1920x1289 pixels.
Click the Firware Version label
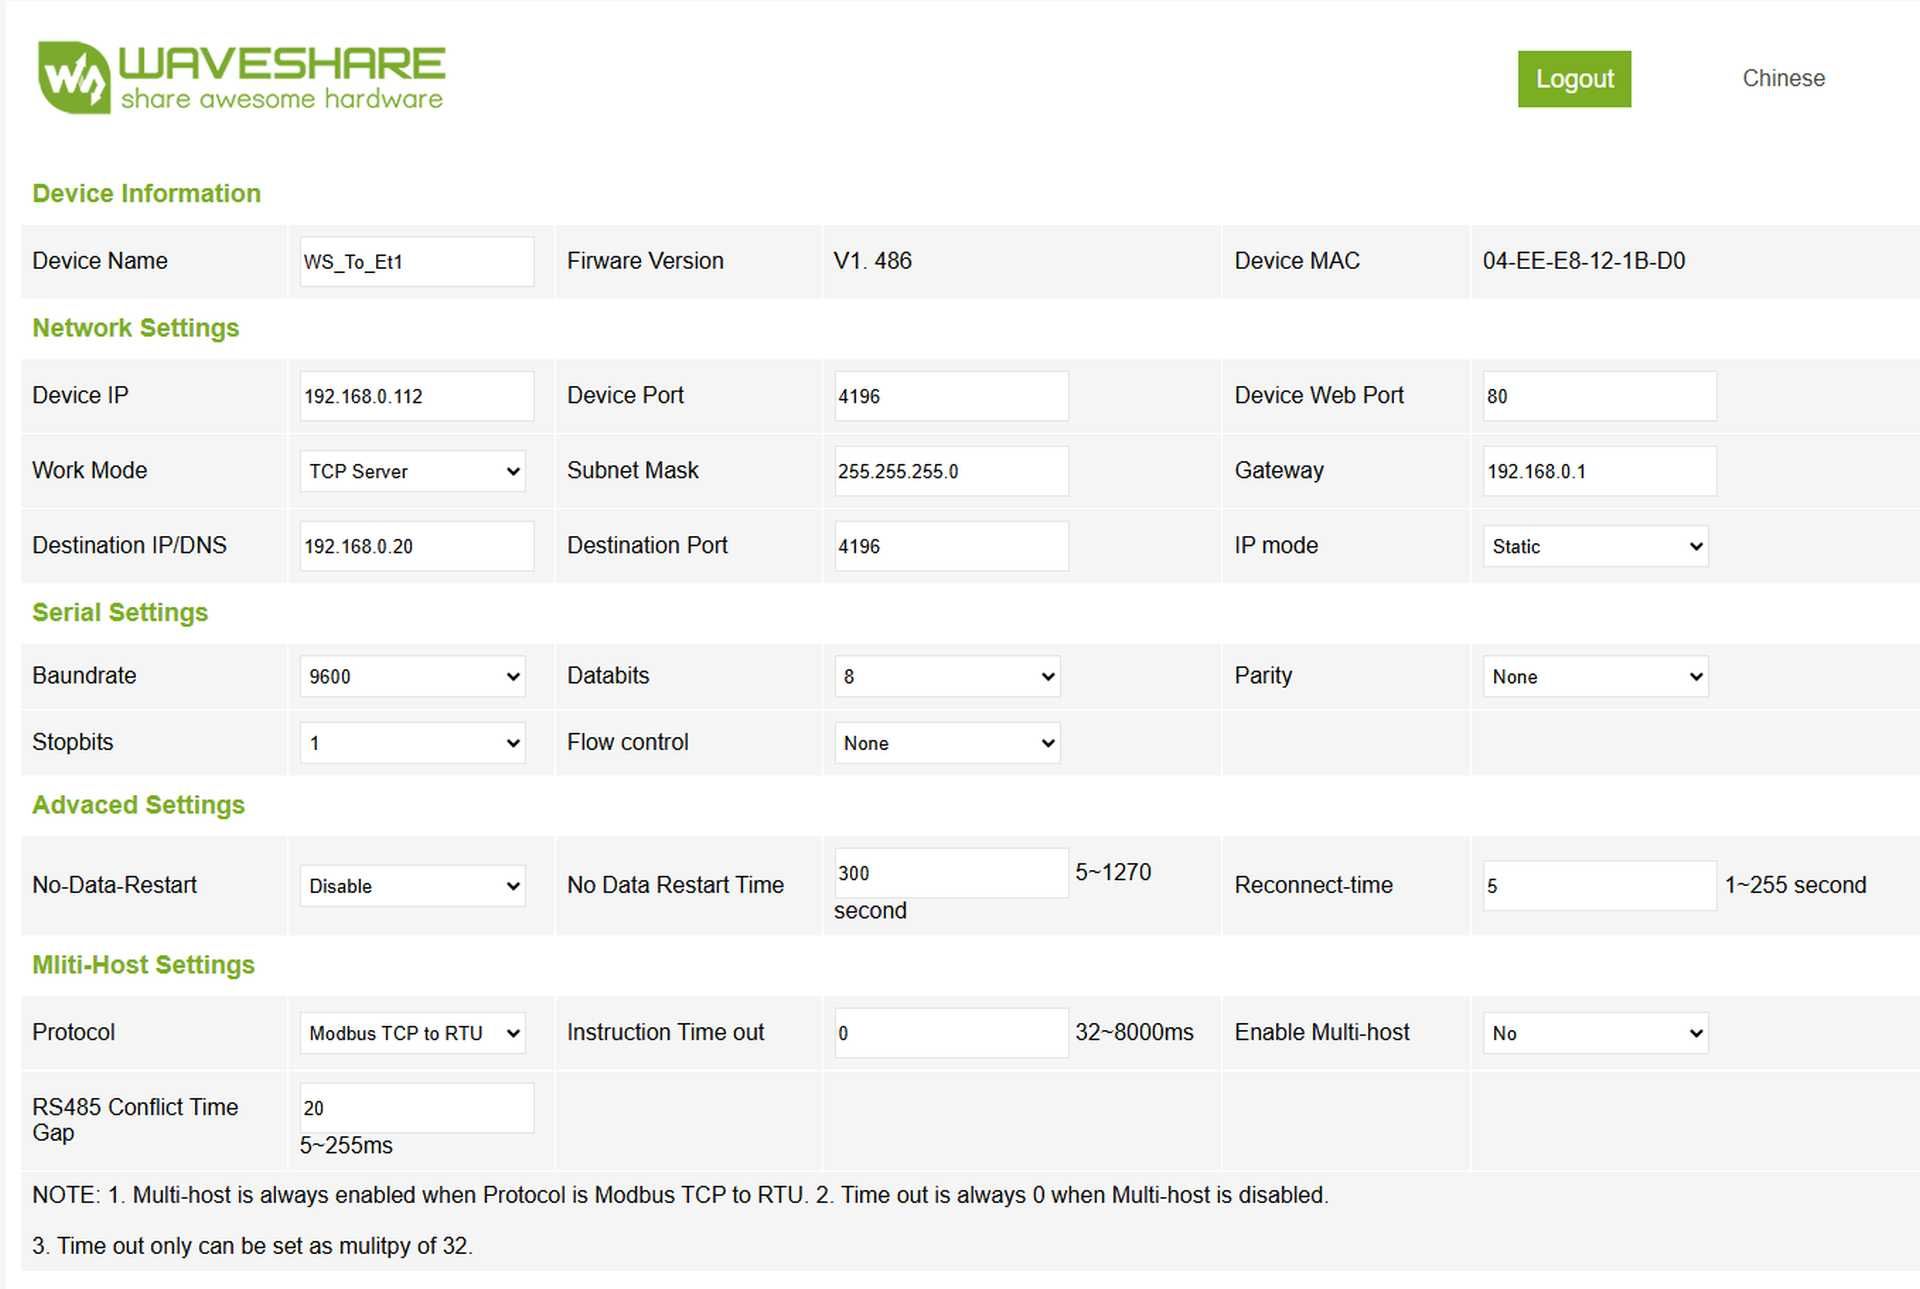[x=645, y=261]
